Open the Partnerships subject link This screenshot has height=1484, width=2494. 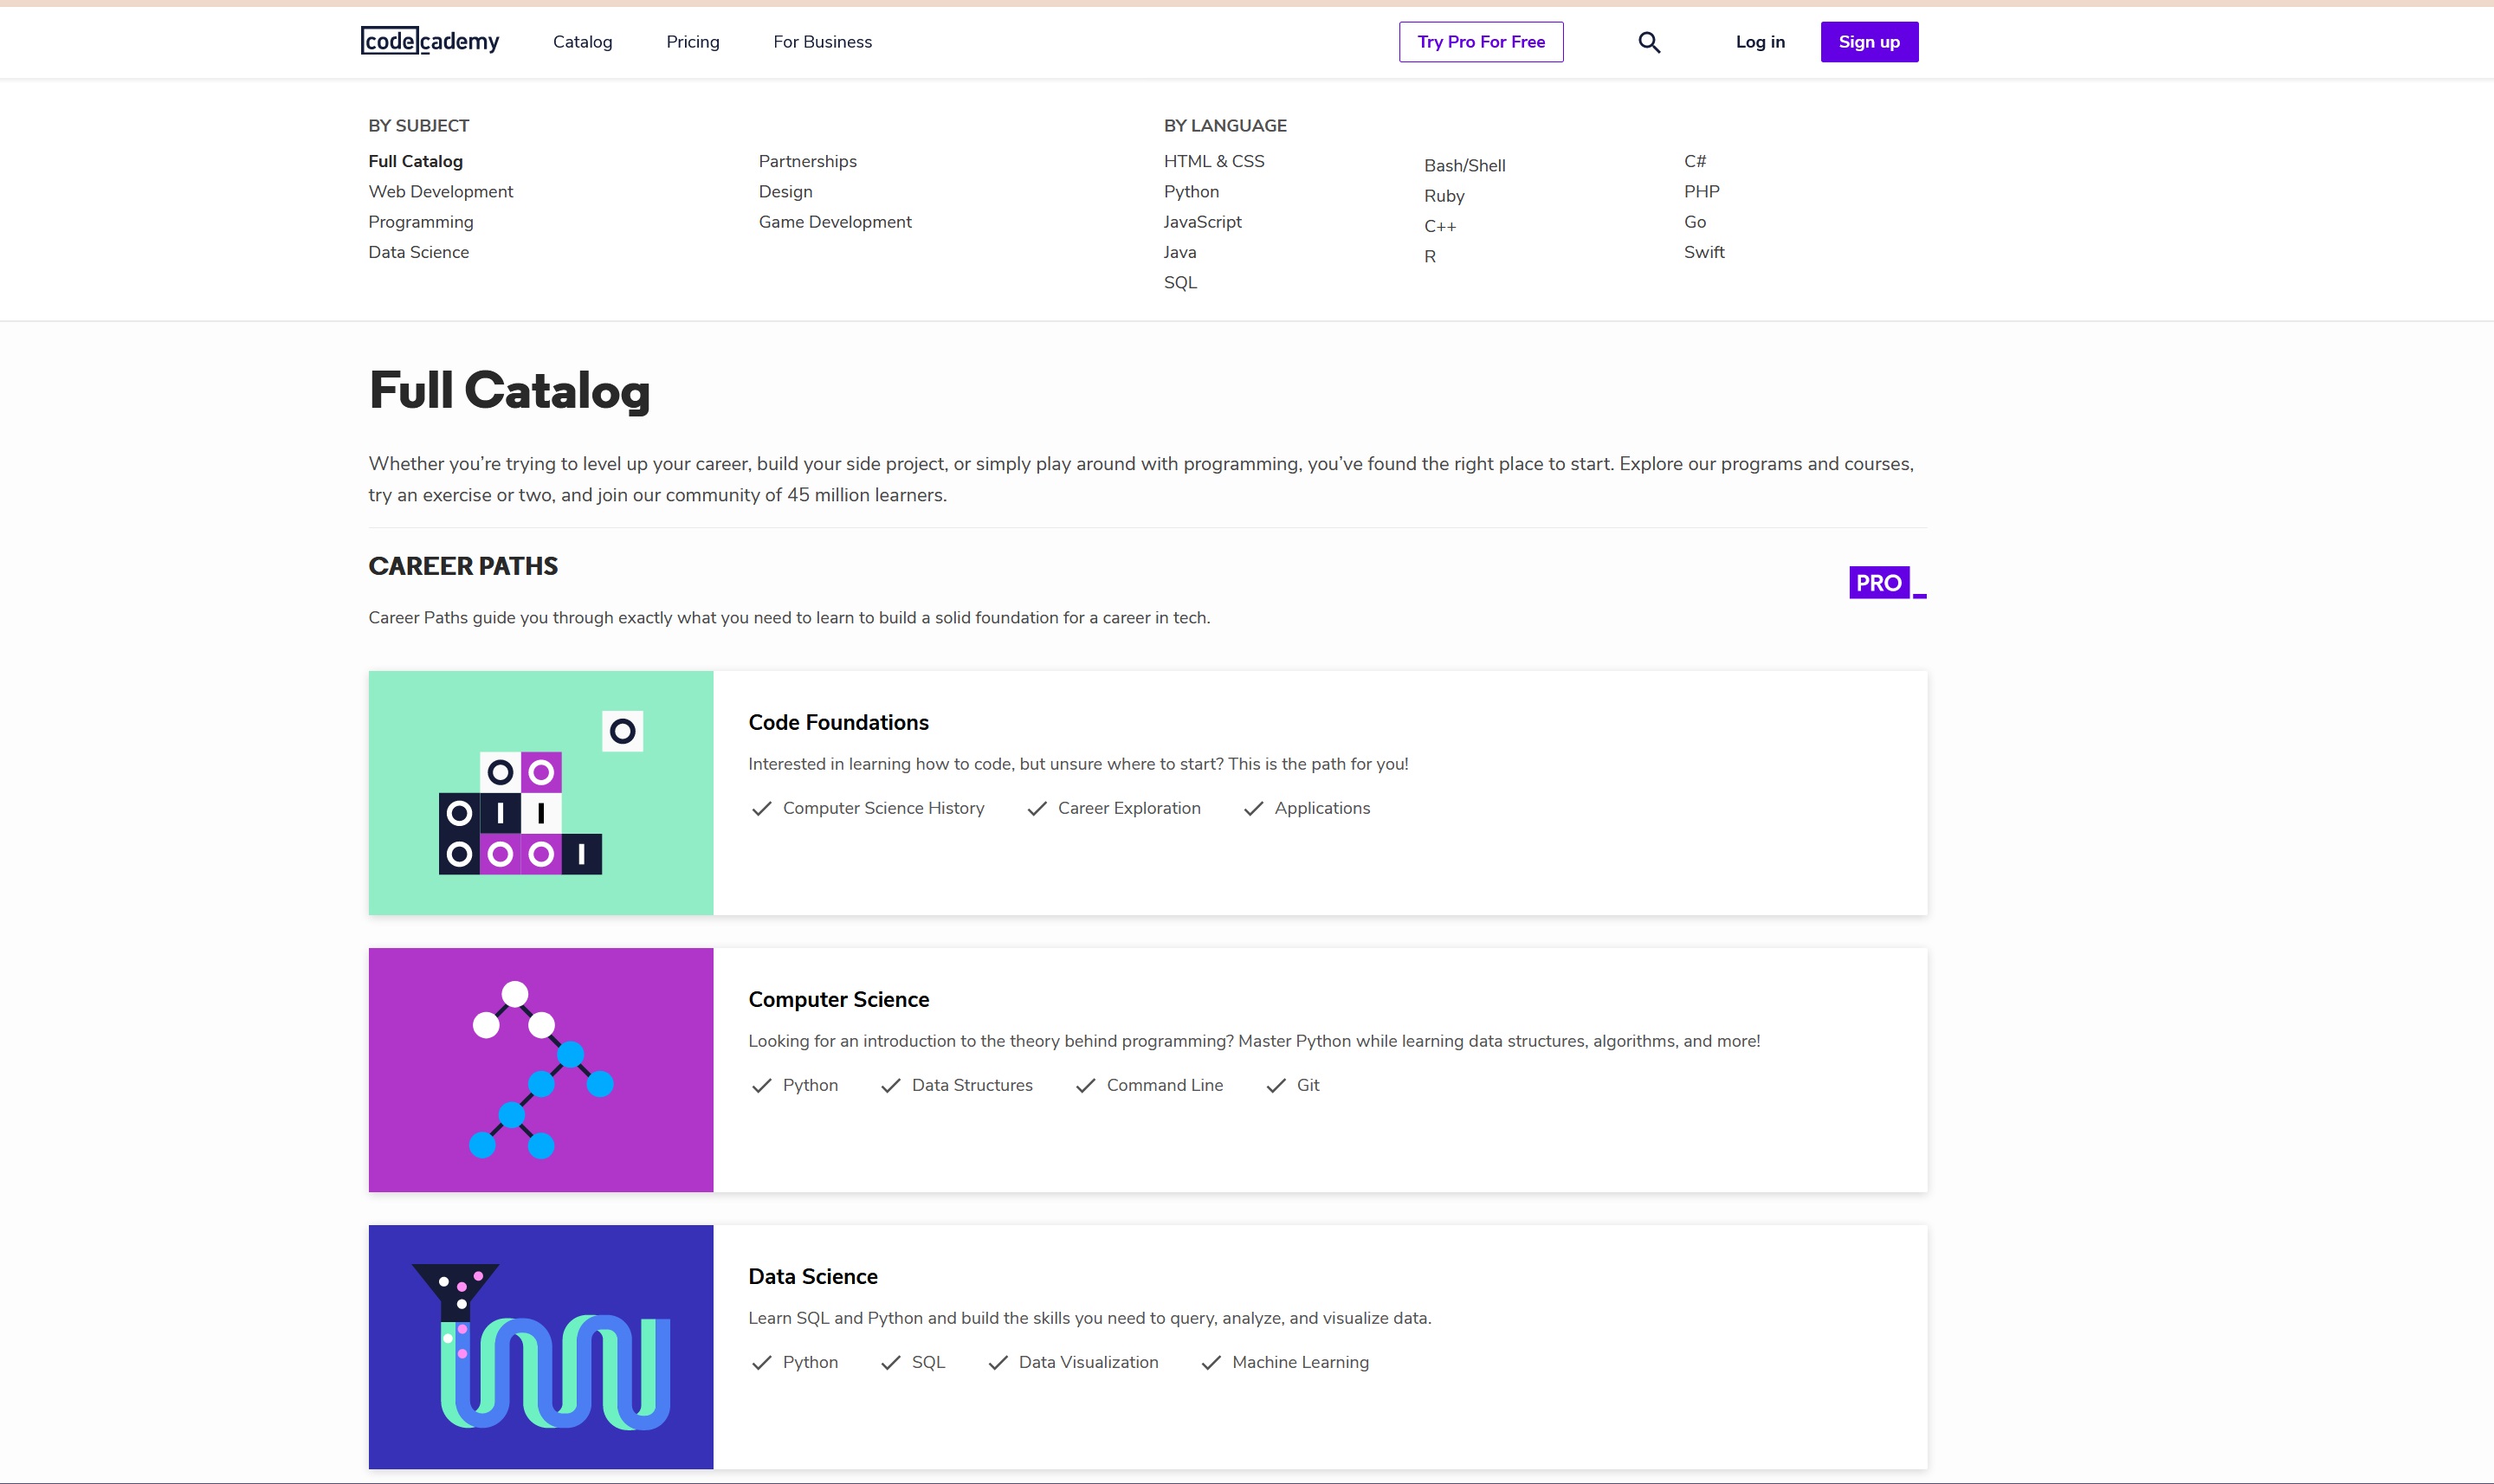[x=807, y=161]
